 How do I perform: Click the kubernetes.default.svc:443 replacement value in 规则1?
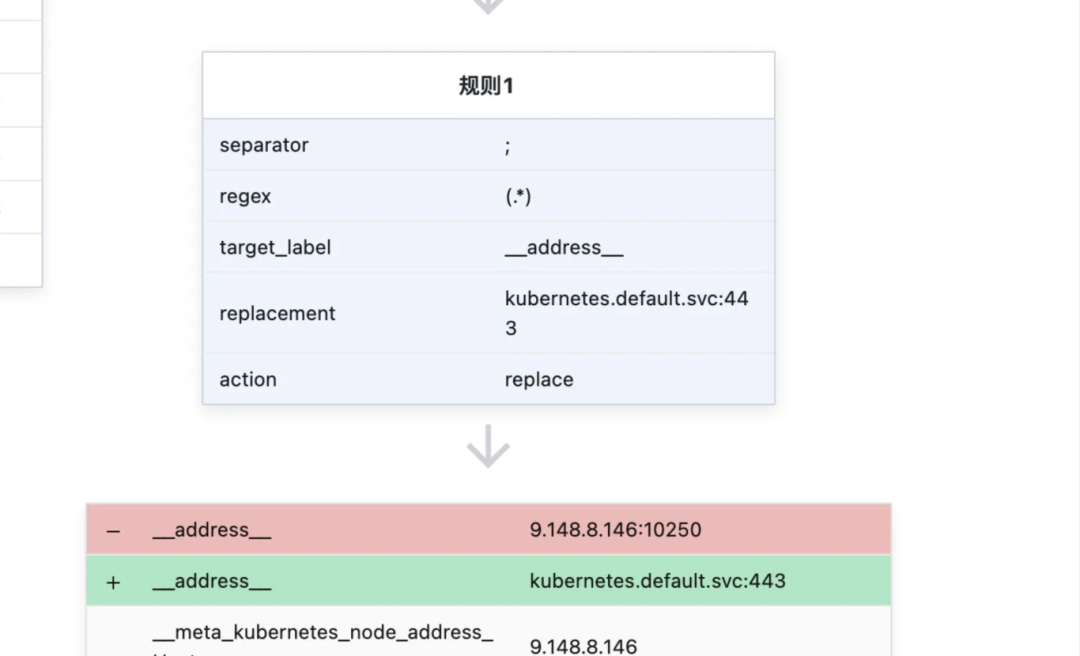[x=627, y=313]
